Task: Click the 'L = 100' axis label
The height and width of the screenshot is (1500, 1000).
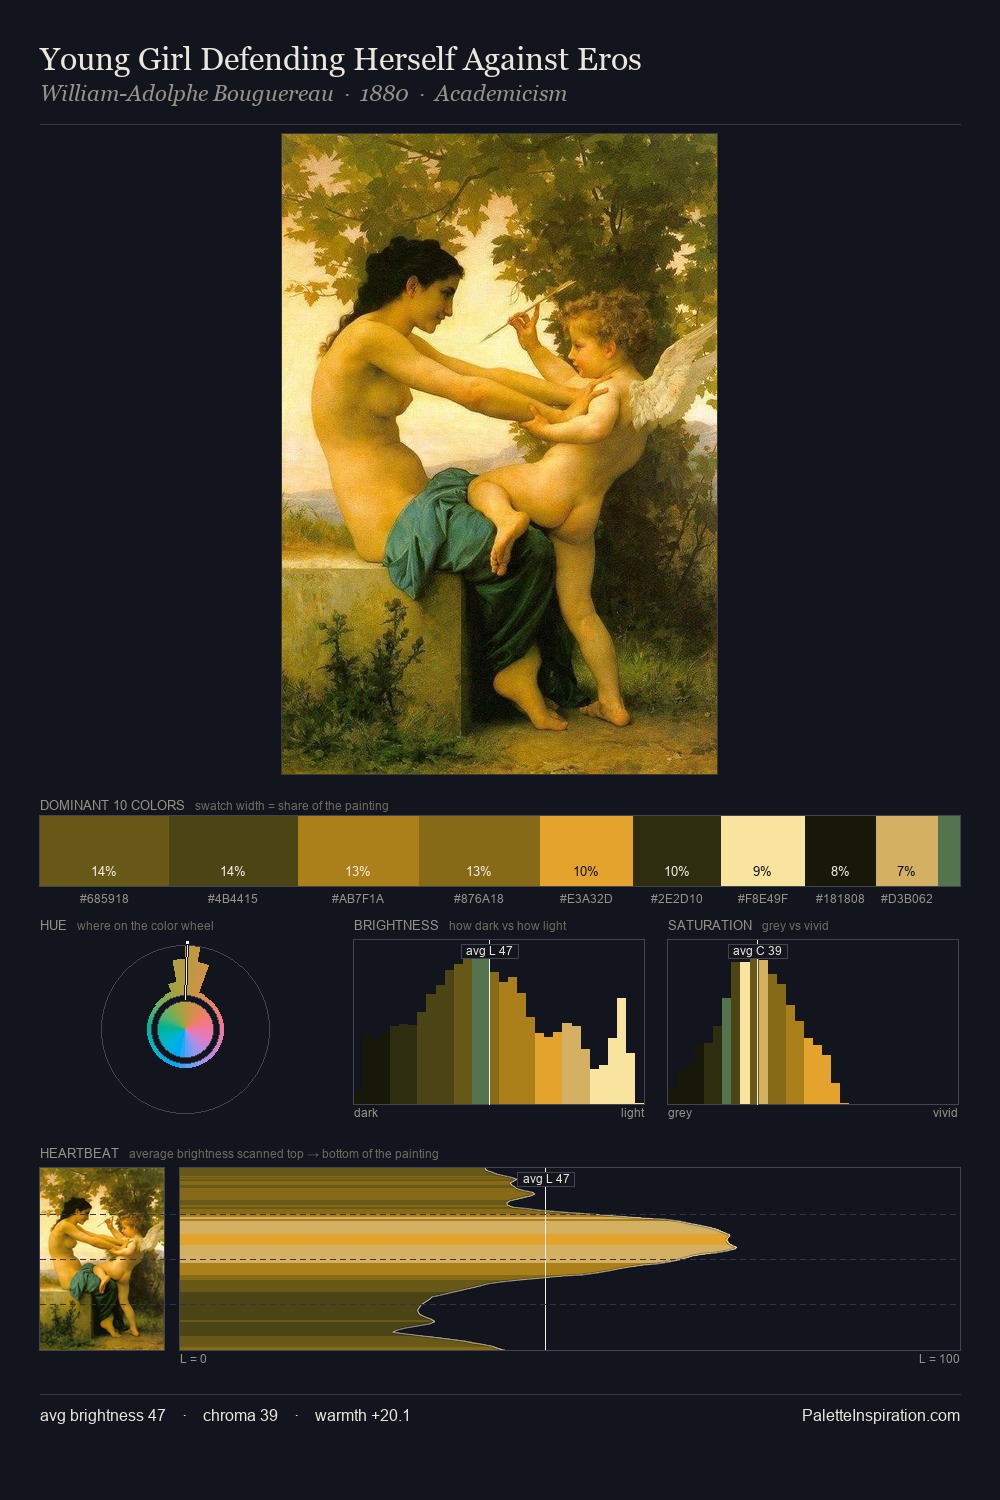Action: [x=939, y=1359]
